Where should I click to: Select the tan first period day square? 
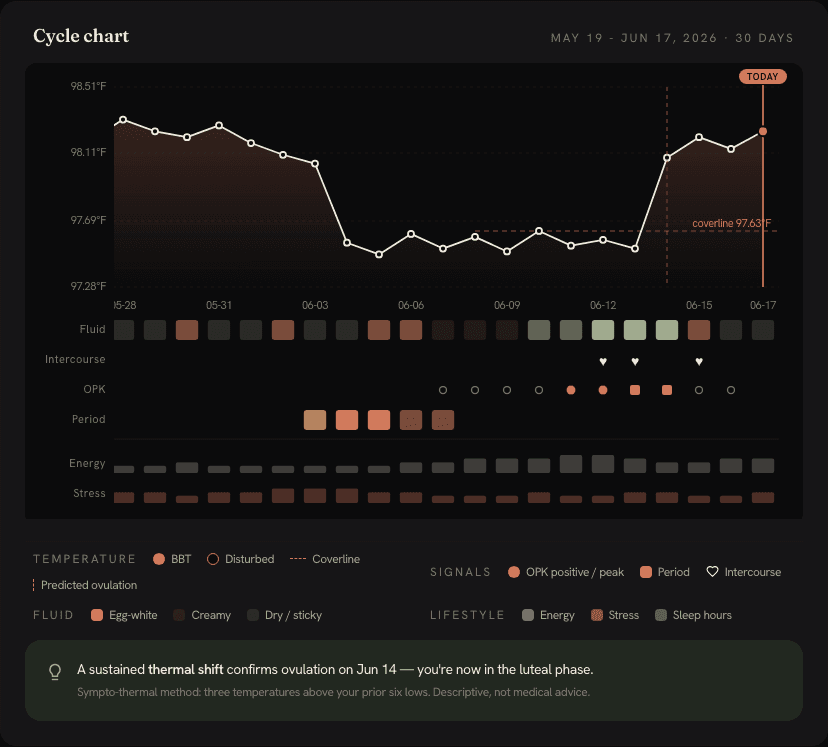(x=315, y=420)
